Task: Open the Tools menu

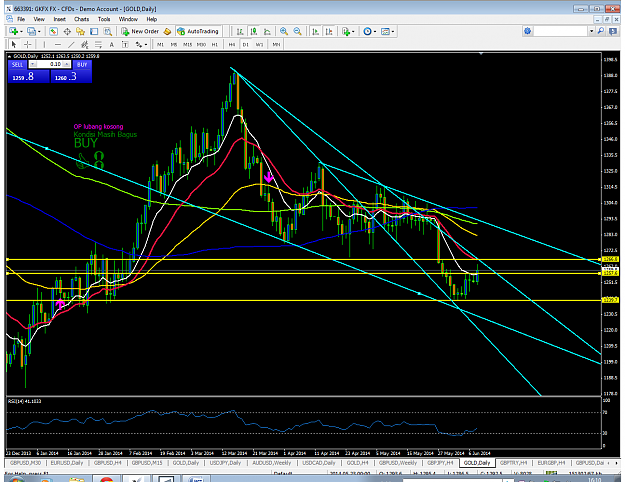Action: coord(104,19)
